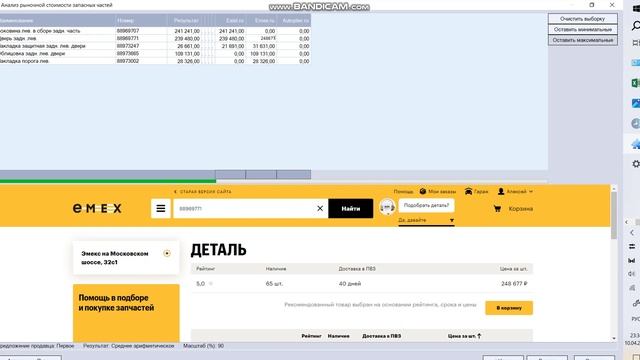
Task: Click the volume icon in the system tray
Action: coord(632,273)
